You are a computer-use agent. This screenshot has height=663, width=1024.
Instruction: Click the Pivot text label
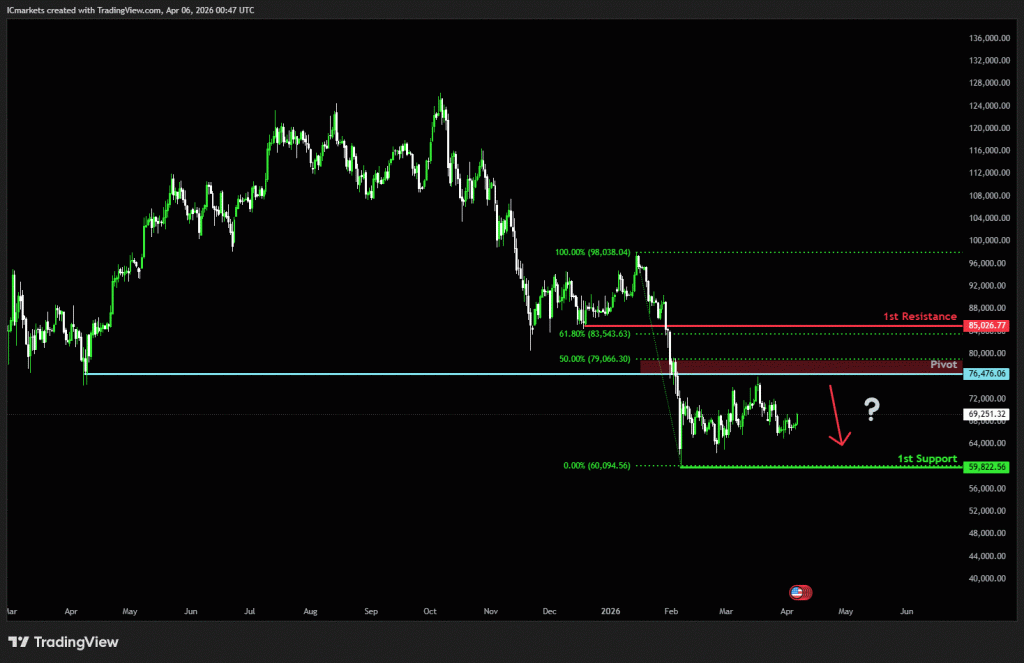943,365
